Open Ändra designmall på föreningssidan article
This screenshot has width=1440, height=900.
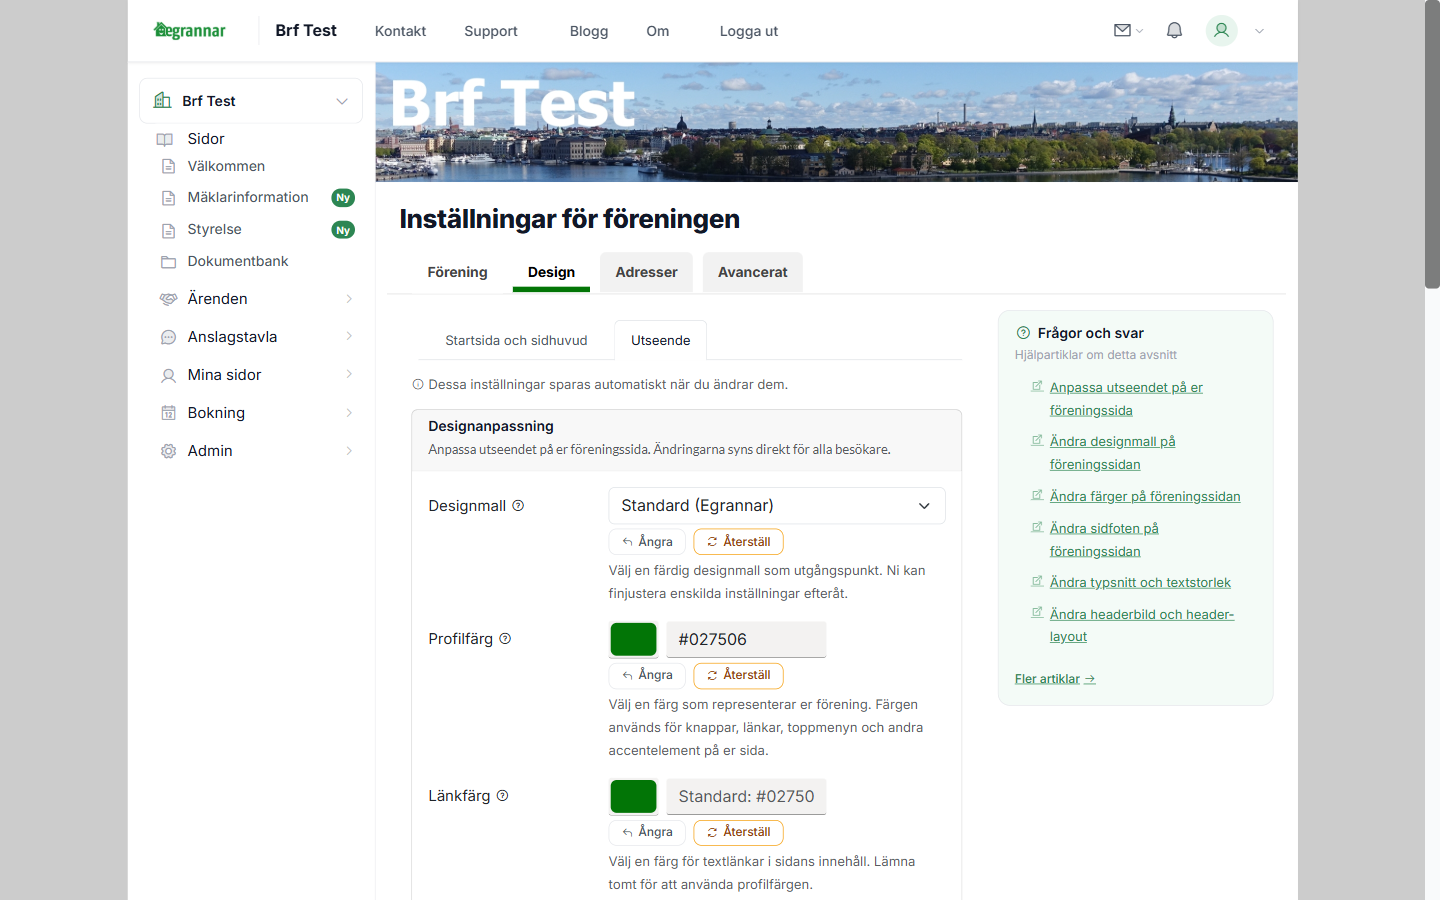tap(1112, 453)
